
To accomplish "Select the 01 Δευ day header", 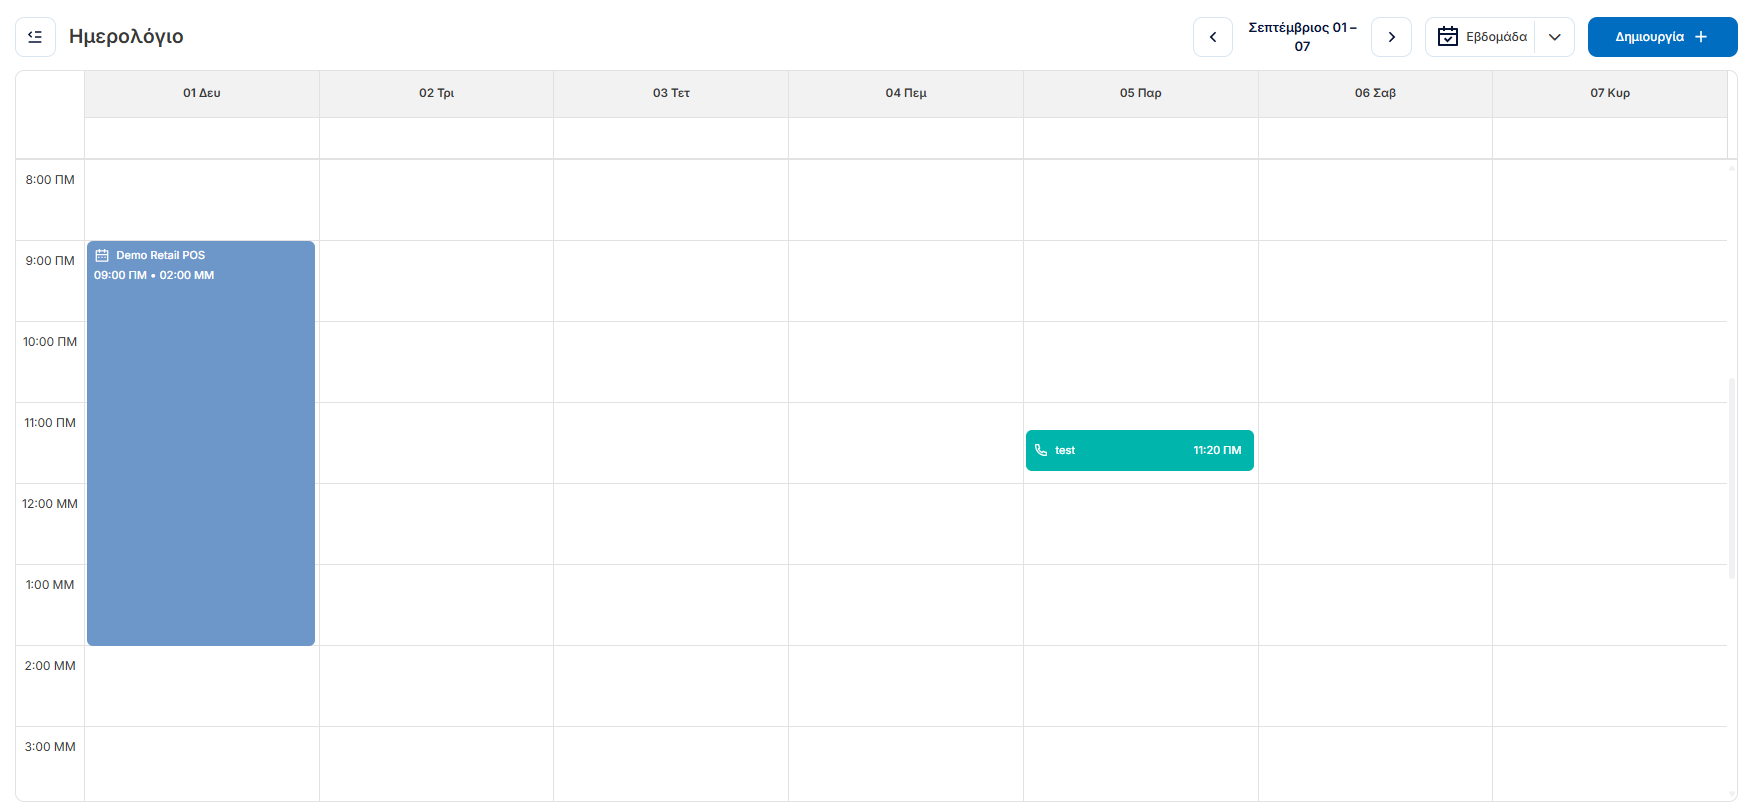I will click(202, 93).
